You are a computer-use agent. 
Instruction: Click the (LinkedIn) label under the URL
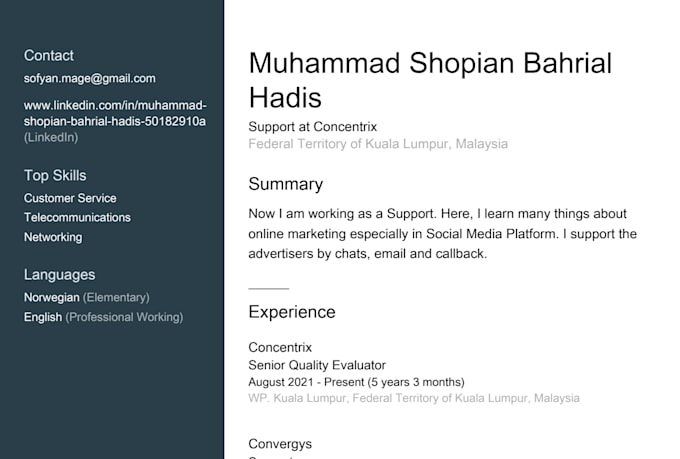click(x=51, y=138)
